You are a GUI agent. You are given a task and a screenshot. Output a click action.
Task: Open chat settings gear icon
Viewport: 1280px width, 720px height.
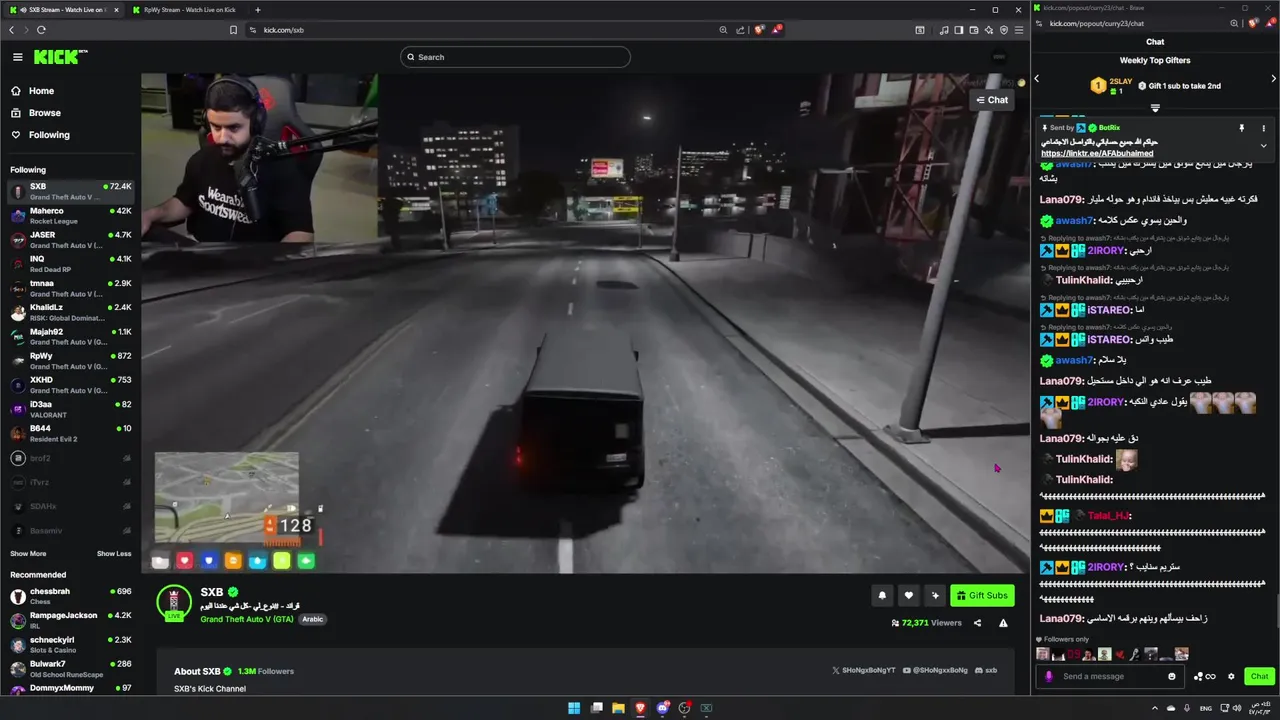[x=1231, y=676]
